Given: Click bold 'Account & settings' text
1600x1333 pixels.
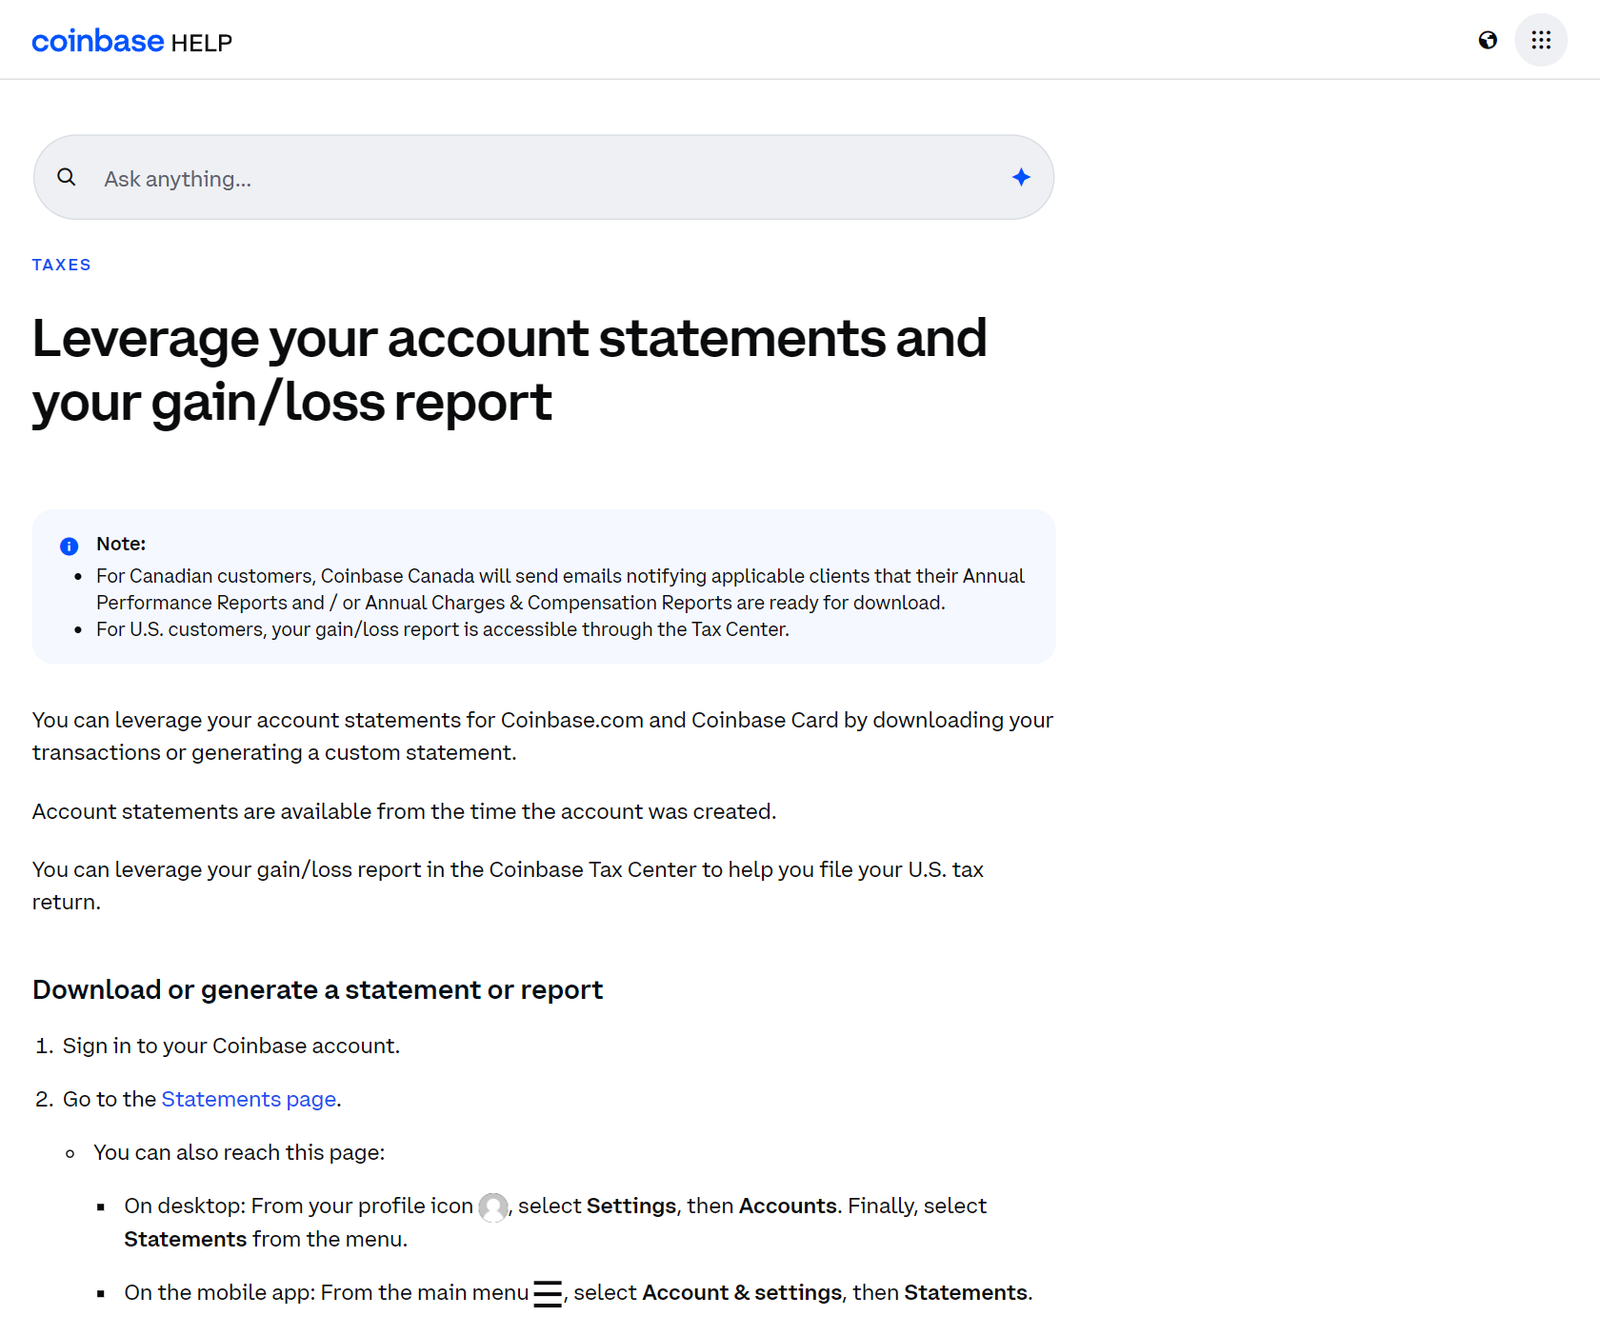Looking at the screenshot, I should click(742, 1293).
